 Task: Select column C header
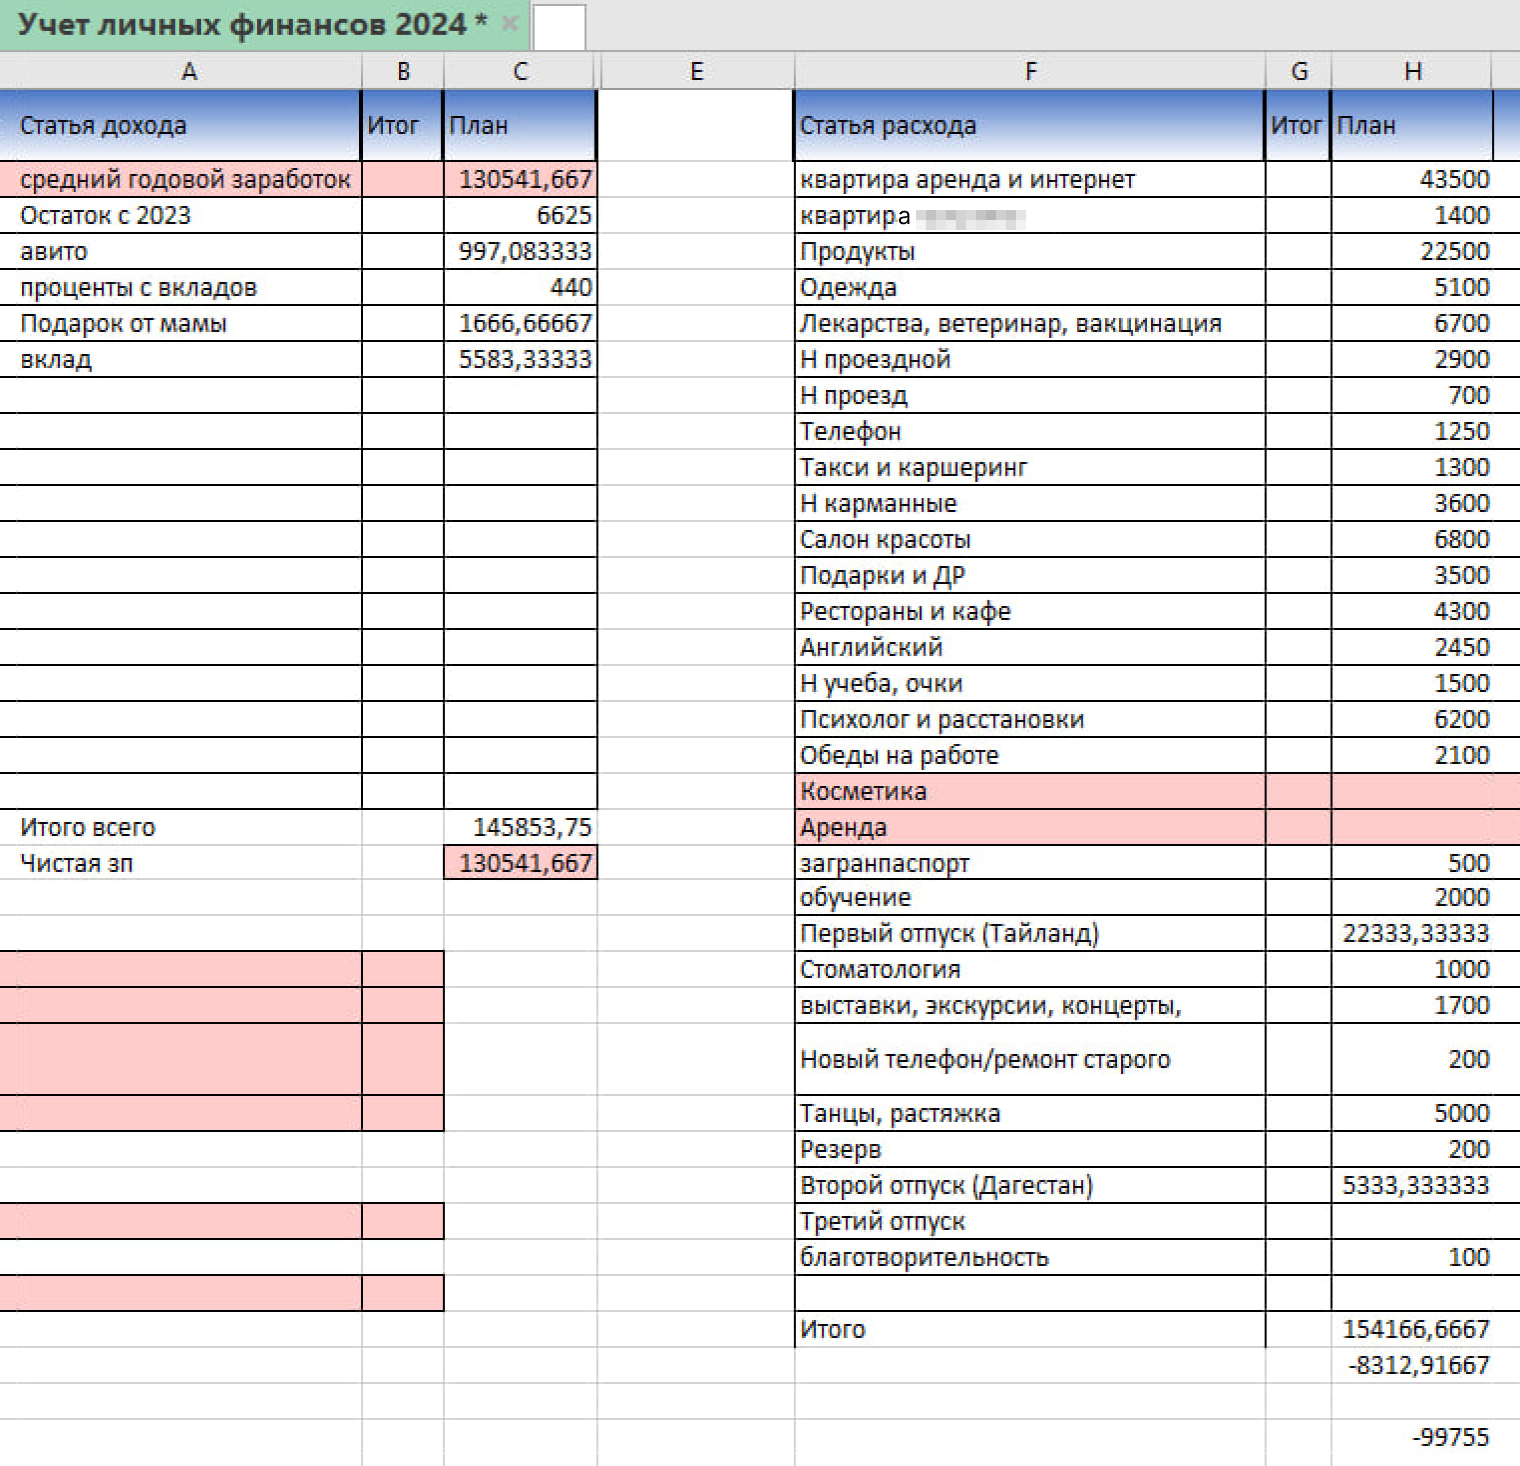(520, 71)
